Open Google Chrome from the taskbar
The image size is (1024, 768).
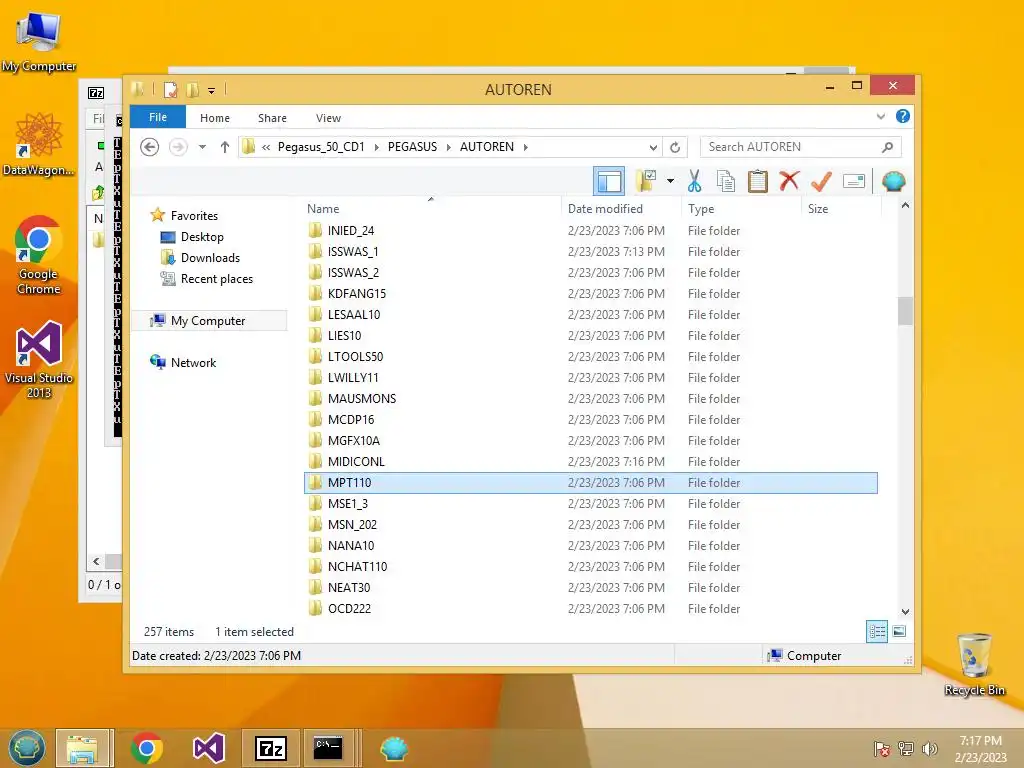(146, 748)
